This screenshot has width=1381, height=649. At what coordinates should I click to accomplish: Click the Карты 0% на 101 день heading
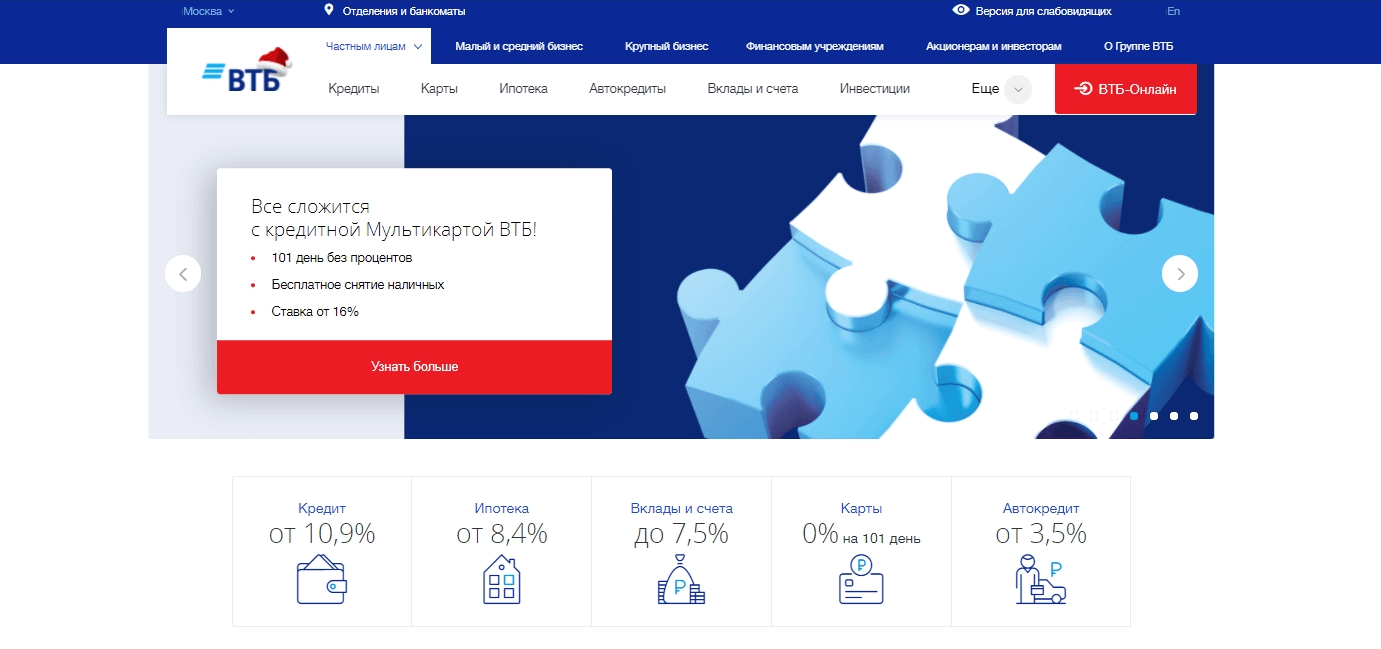861,523
